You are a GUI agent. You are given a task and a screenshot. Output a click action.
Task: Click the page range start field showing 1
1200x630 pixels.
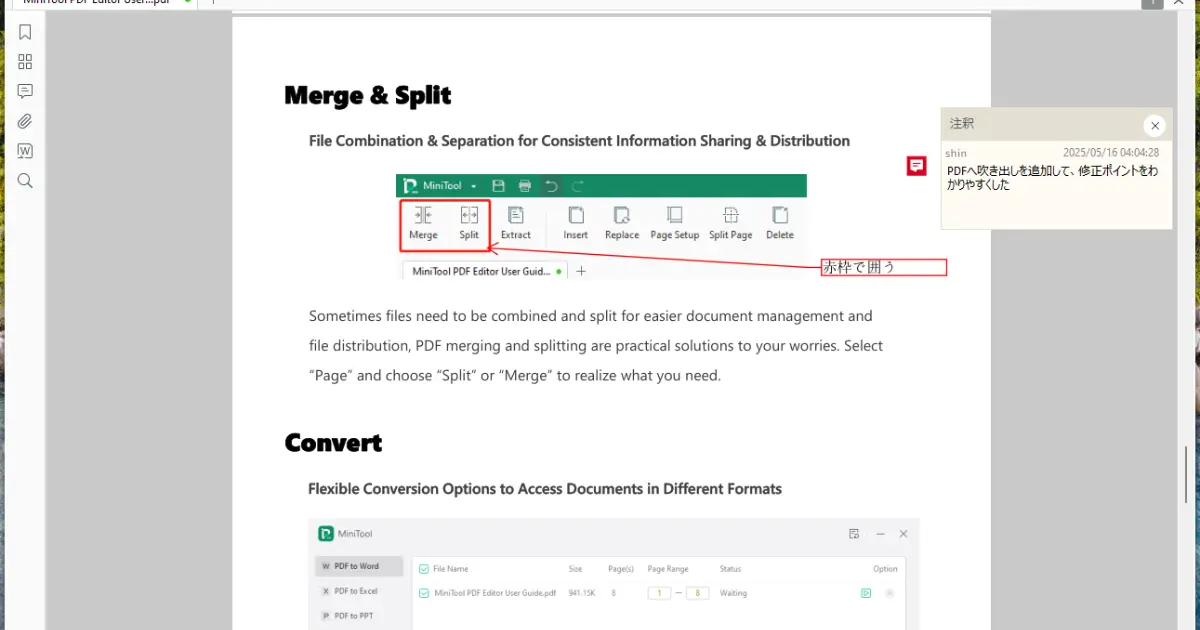(660, 593)
